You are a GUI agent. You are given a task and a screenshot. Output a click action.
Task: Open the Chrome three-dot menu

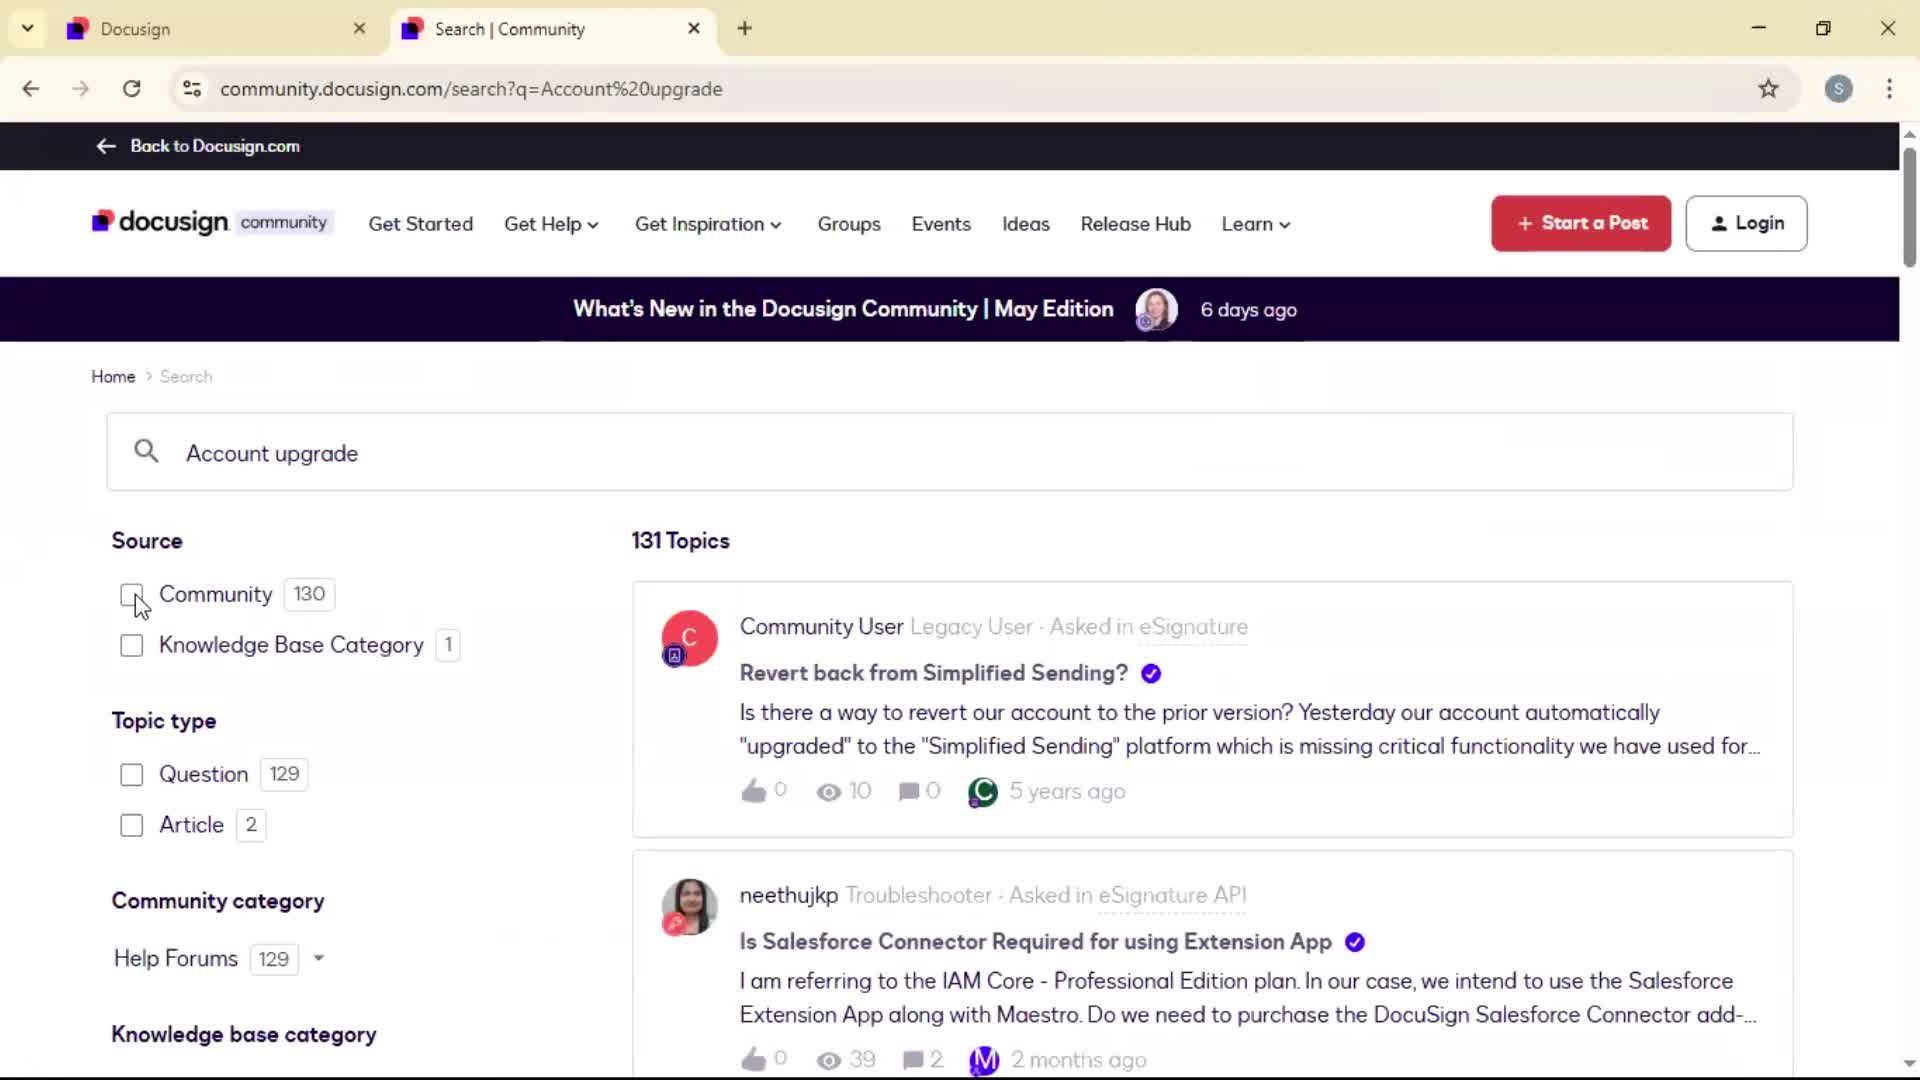click(x=1889, y=88)
